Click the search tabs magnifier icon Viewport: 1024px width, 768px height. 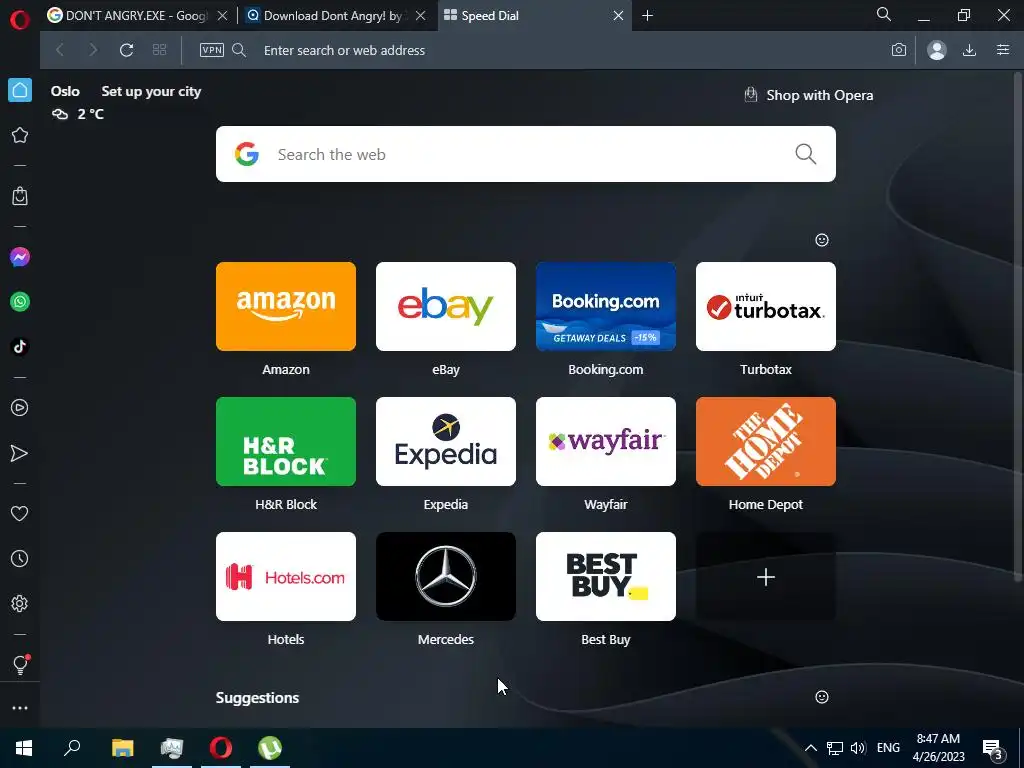tap(884, 14)
